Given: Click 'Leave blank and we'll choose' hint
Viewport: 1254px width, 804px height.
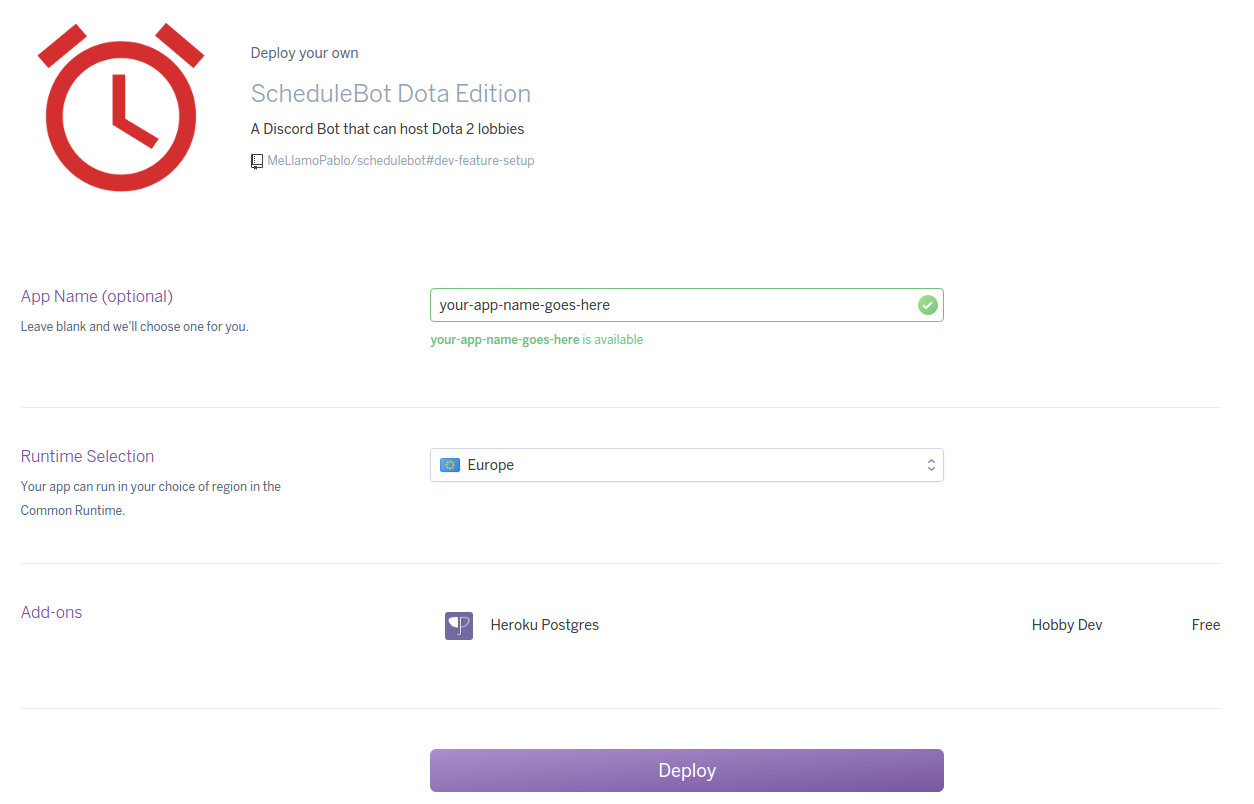Looking at the screenshot, I should 135,327.
